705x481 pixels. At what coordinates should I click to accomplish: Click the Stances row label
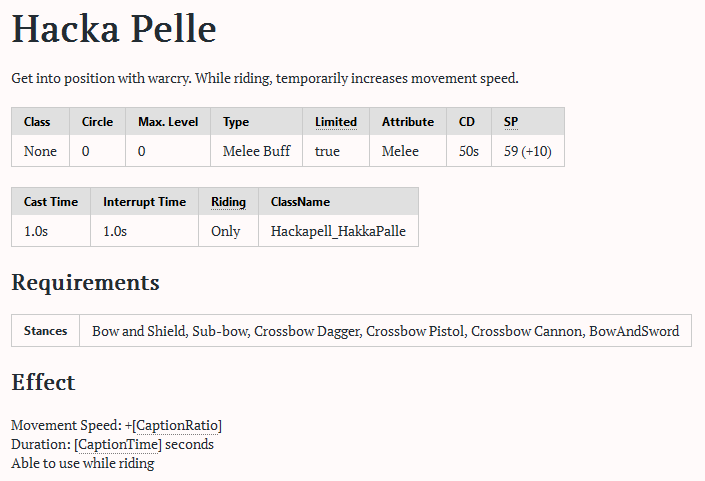(x=46, y=331)
